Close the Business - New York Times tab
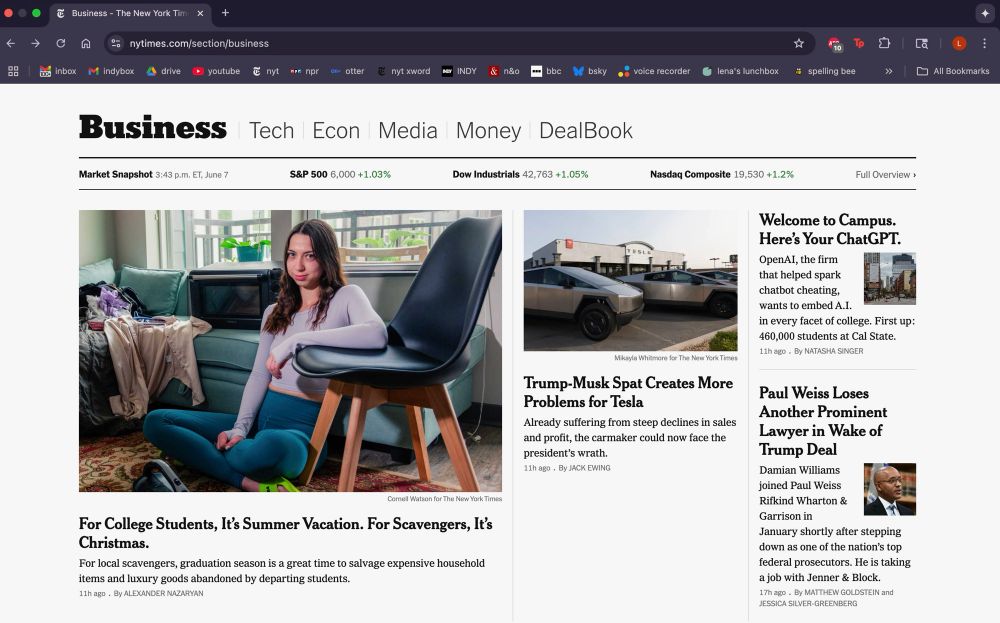This screenshot has width=1000, height=623. tap(200, 13)
